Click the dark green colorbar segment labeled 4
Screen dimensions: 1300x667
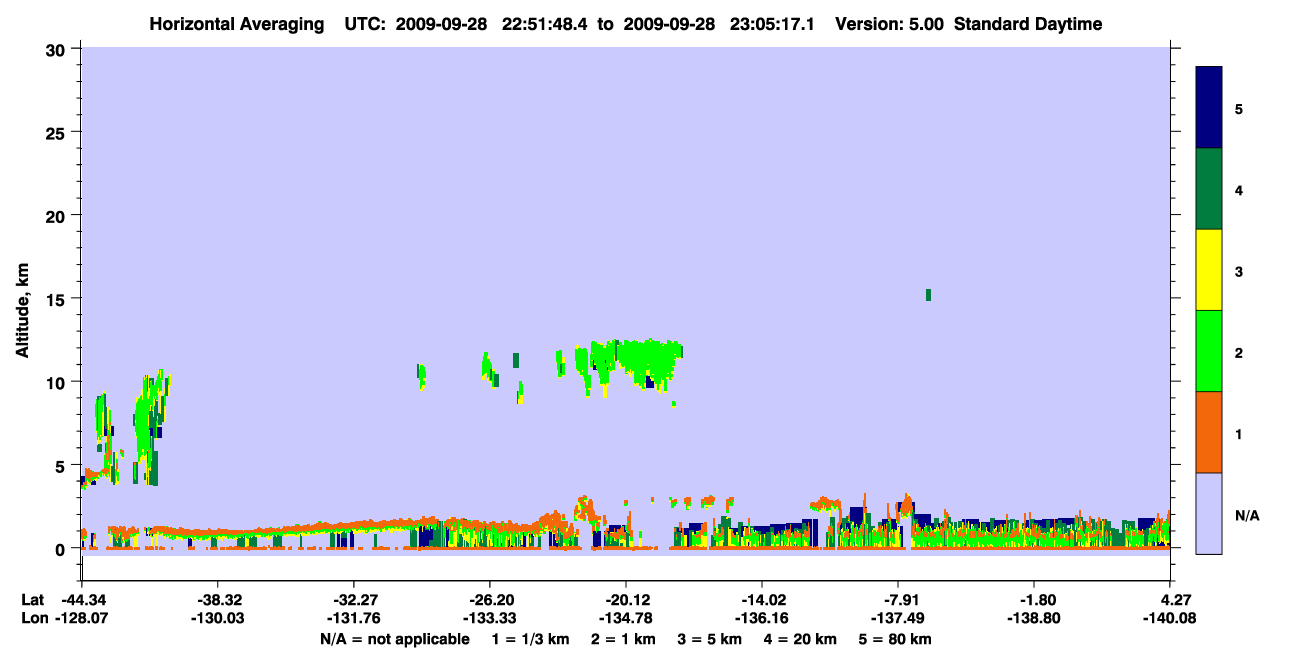1209,189
